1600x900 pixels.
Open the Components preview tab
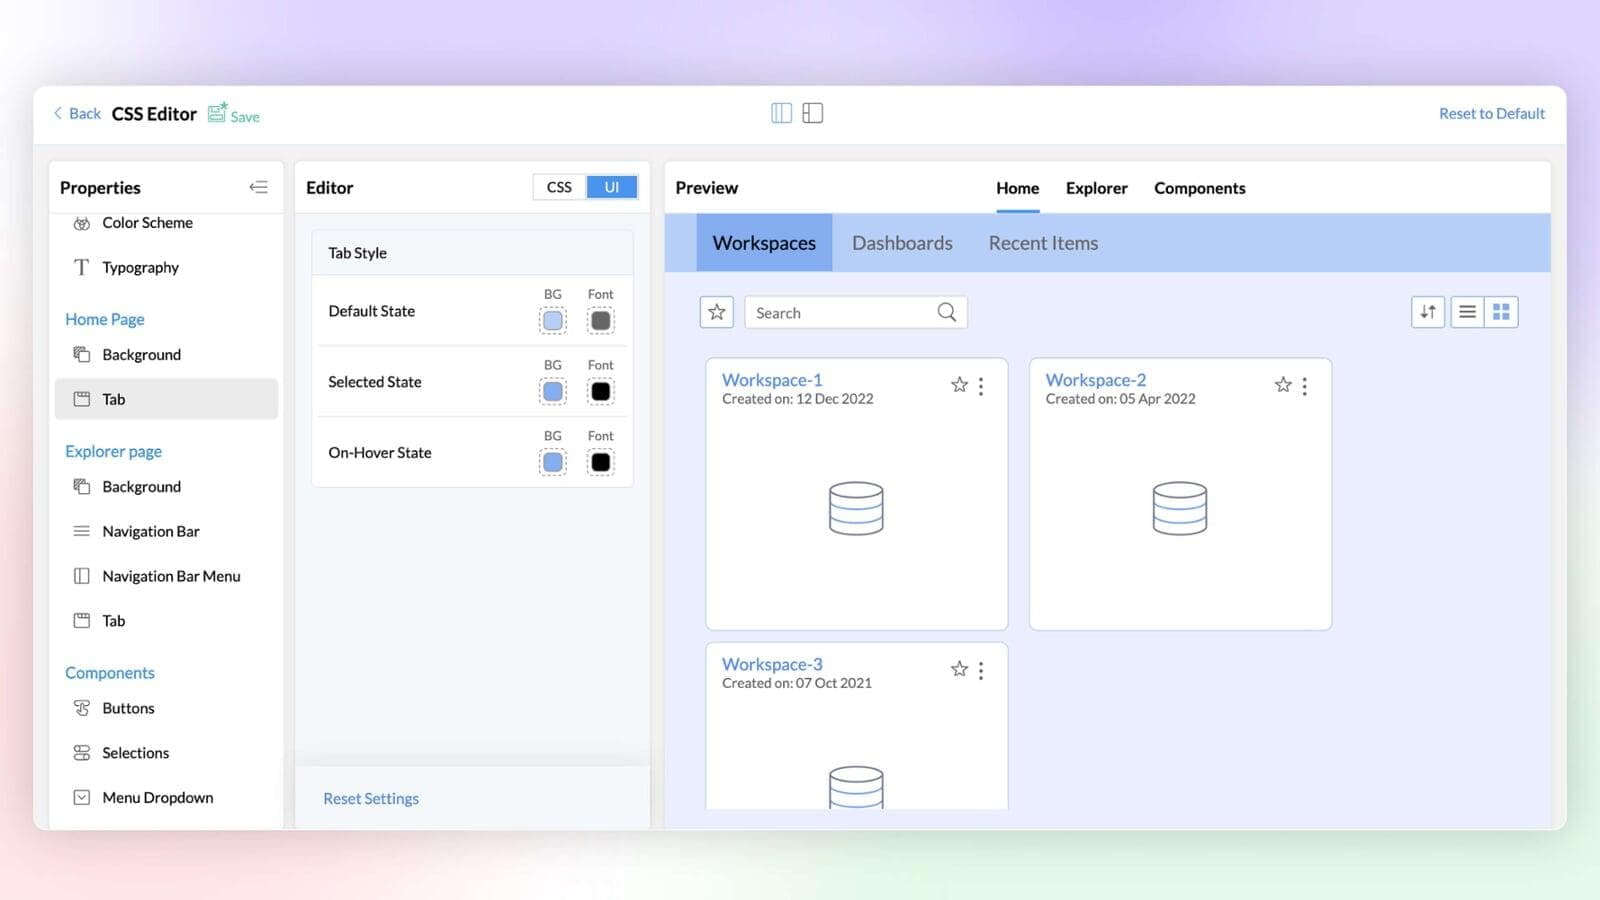1200,188
